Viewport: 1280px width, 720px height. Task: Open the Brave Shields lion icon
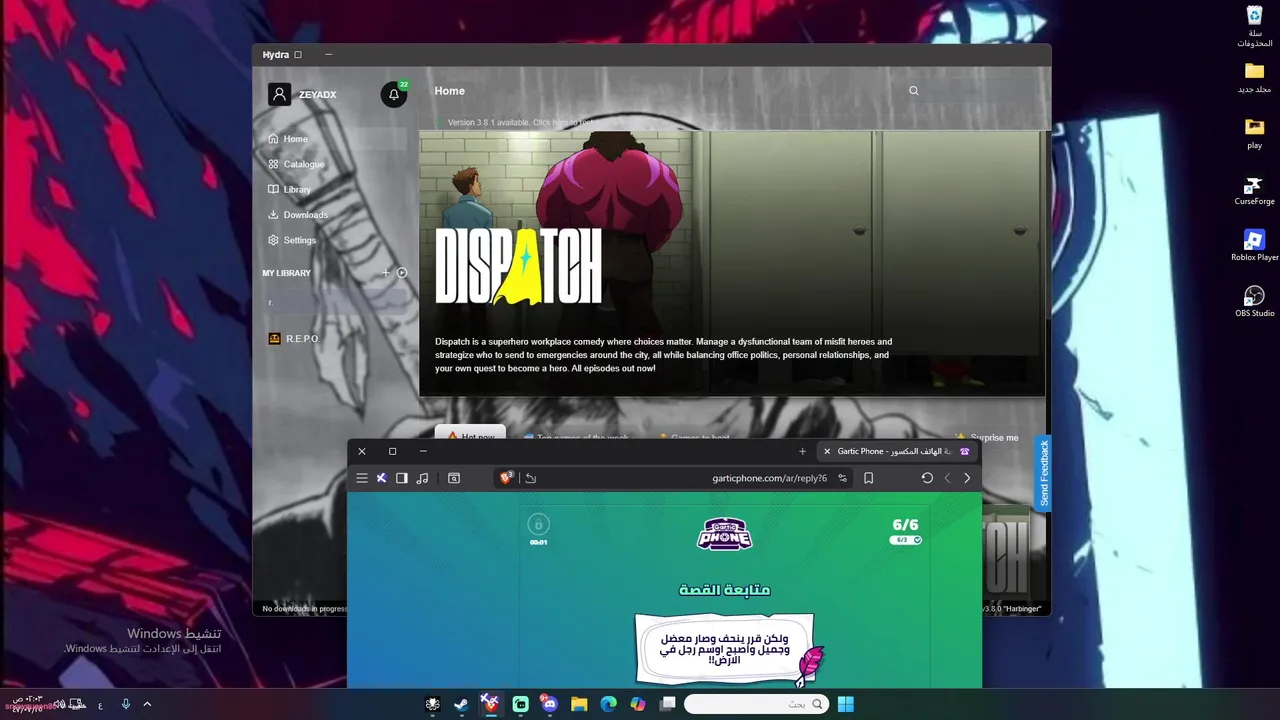pos(506,478)
